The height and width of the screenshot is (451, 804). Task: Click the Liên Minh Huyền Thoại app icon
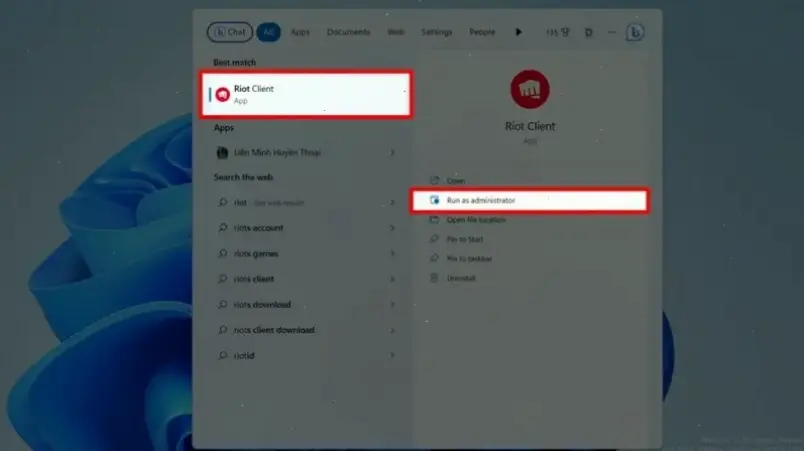pos(223,152)
